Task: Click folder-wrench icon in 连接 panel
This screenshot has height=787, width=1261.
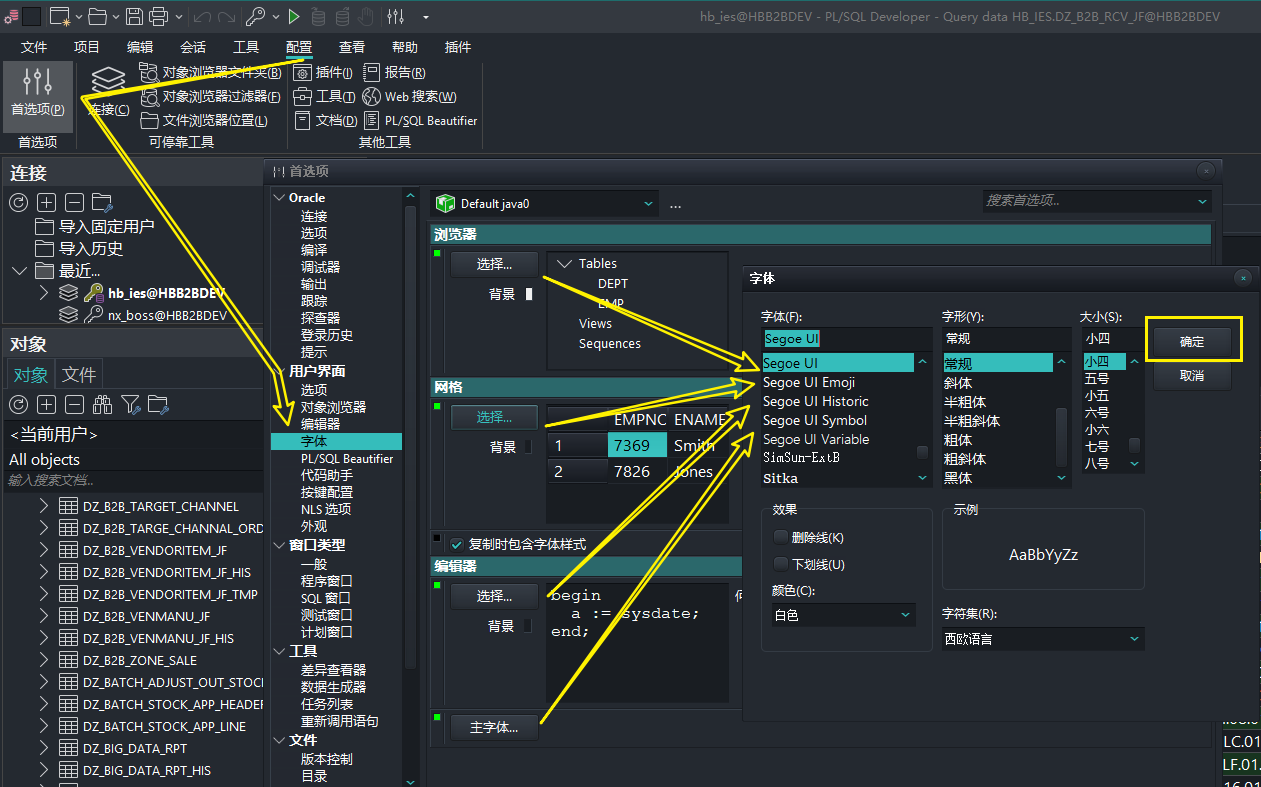Action: [x=102, y=202]
